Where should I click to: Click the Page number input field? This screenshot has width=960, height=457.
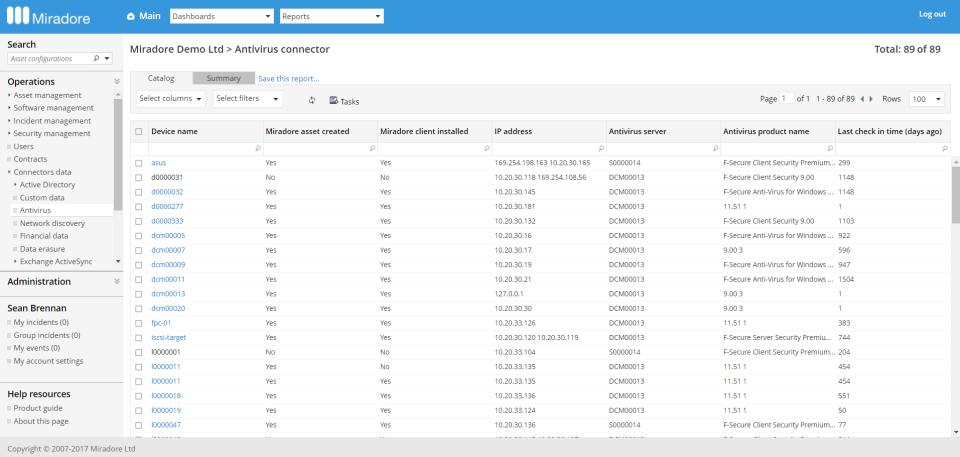pos(787,99)
